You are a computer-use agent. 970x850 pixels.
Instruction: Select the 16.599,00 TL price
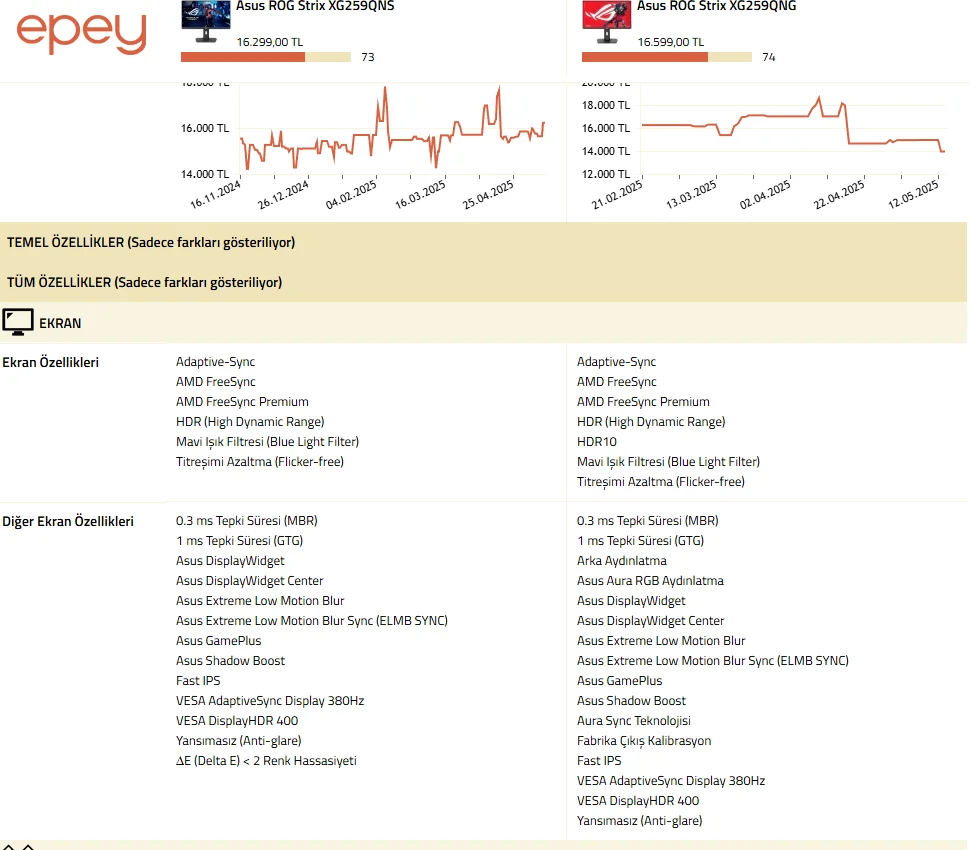(671, 42)
